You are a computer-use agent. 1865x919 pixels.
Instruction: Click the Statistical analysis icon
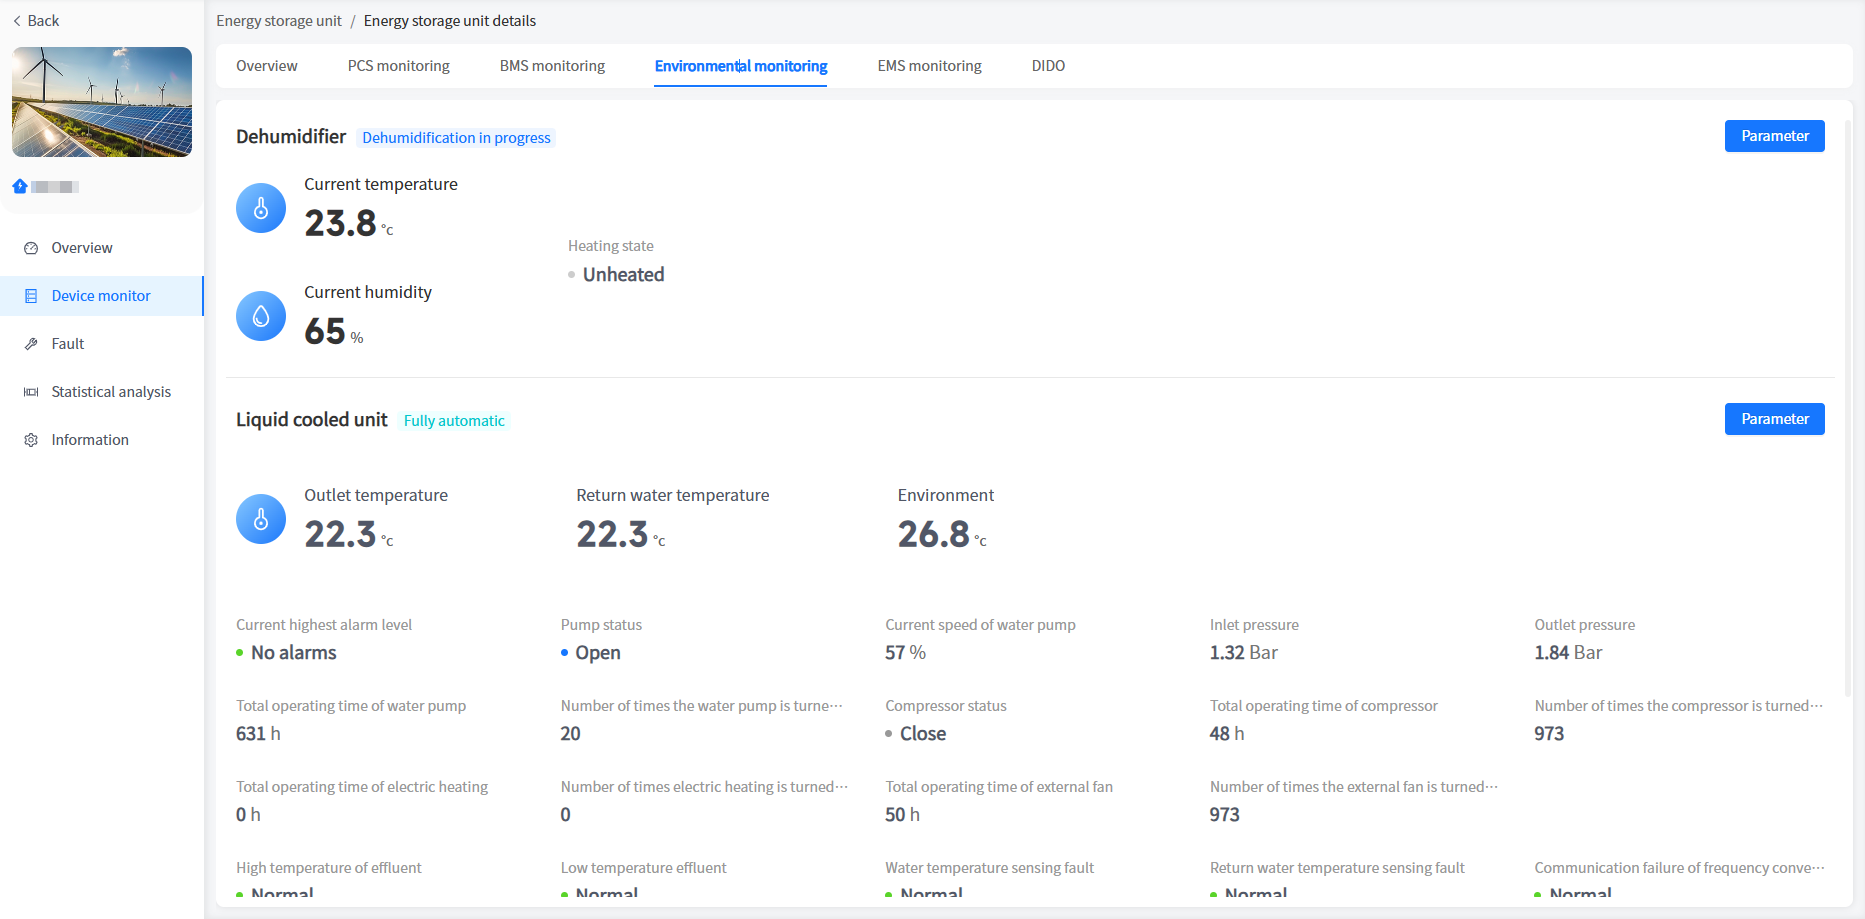point(31,392)
